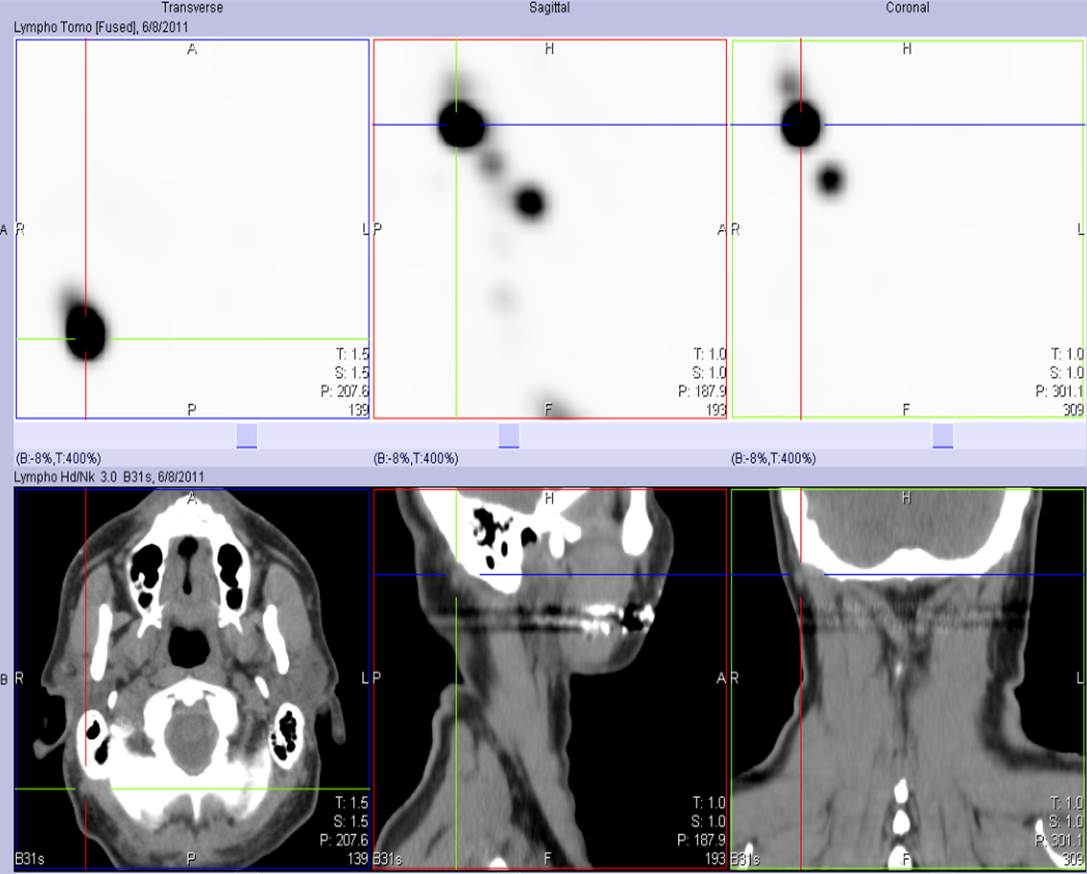Click the lower smaller focus in coronal SPECT view
Viewport: 1087px width, 874px height.
click(830, 180)
